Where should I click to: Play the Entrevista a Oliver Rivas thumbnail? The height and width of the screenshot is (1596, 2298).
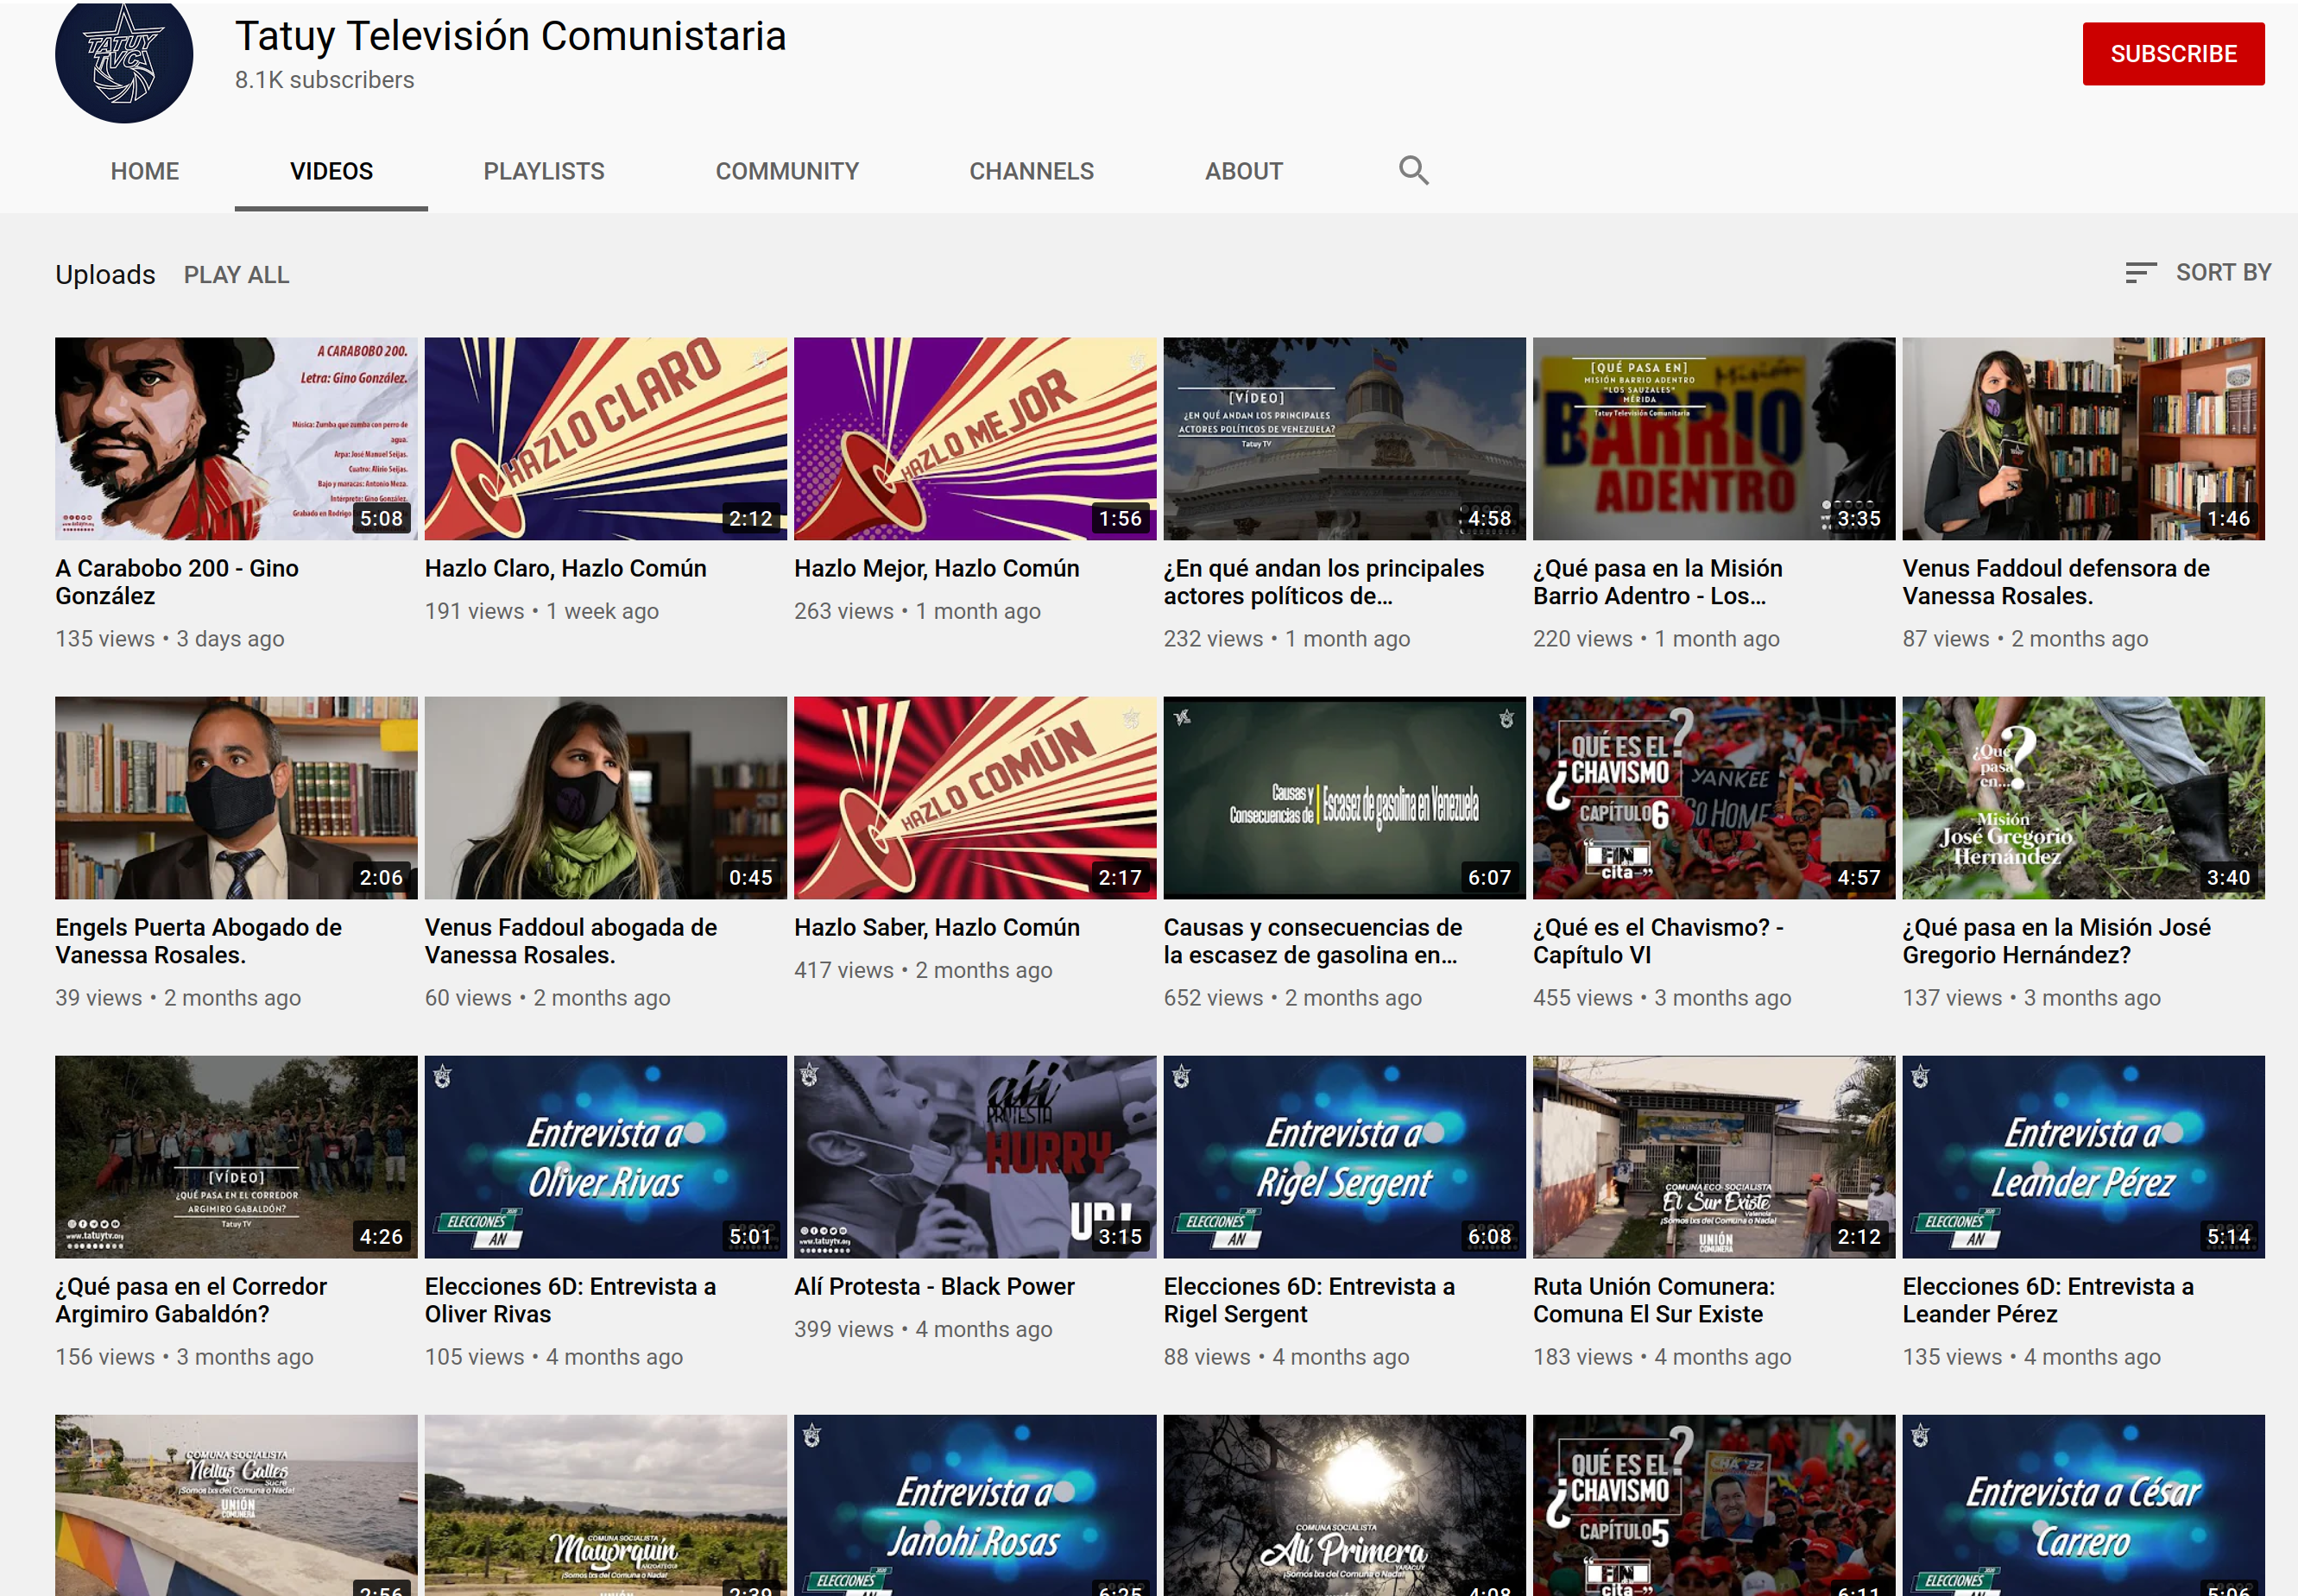pyautogui.click(x=606, y=1157)
